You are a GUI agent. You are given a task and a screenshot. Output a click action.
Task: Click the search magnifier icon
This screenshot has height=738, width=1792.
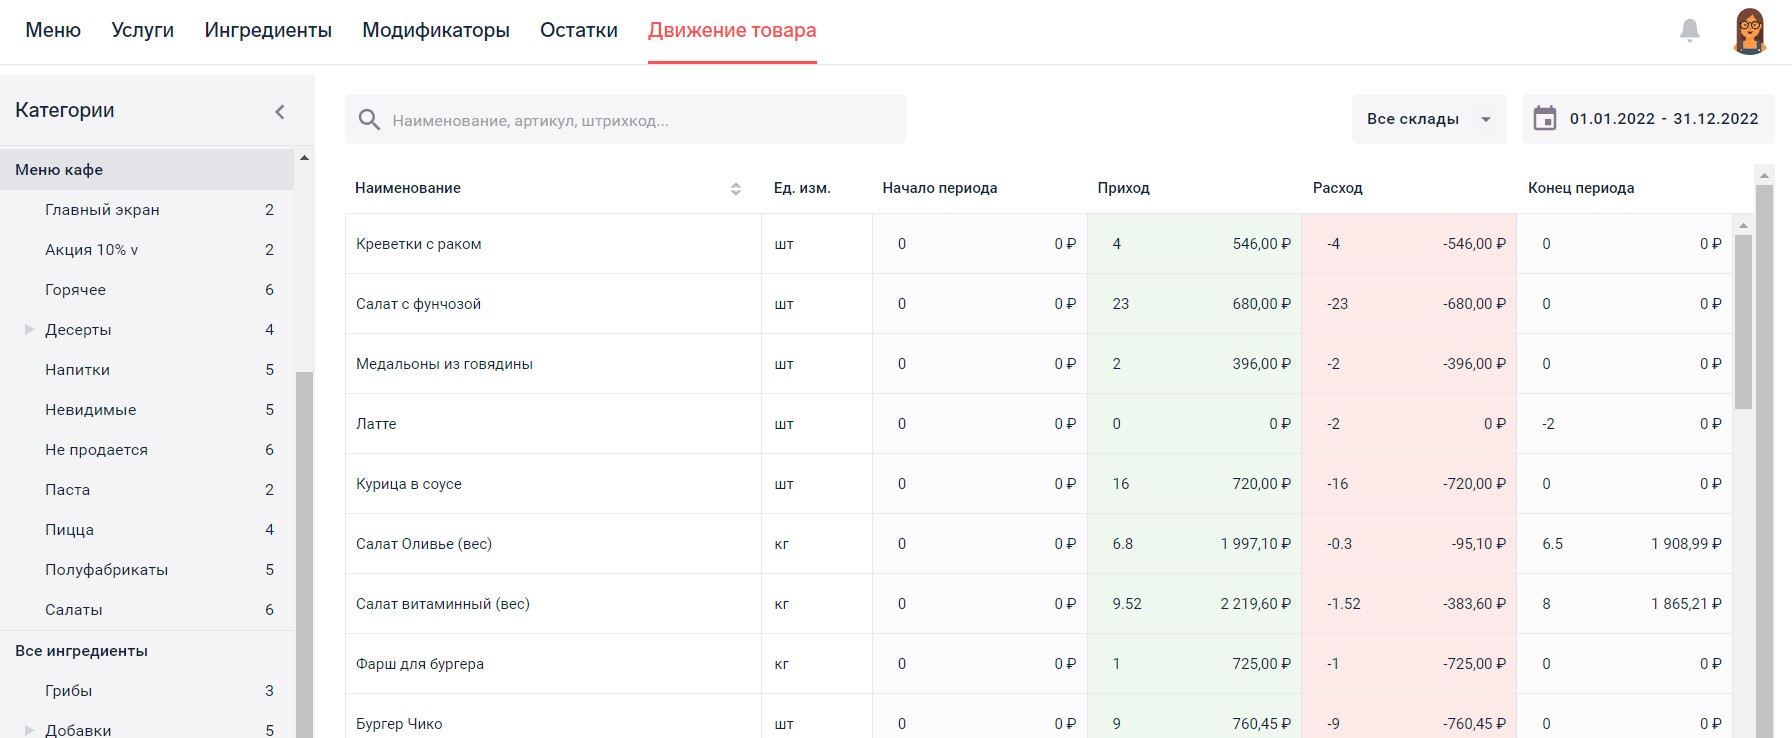369,120
